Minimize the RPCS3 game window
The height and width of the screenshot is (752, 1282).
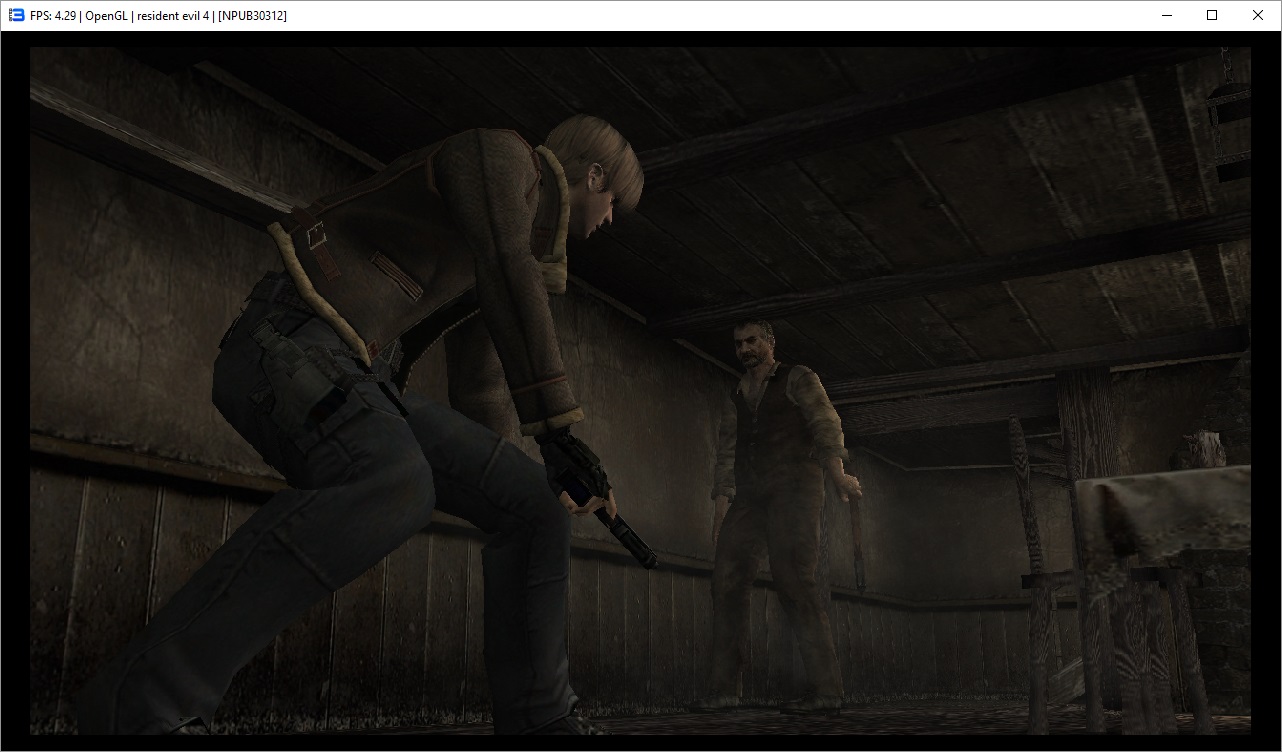pos(1166,15)
